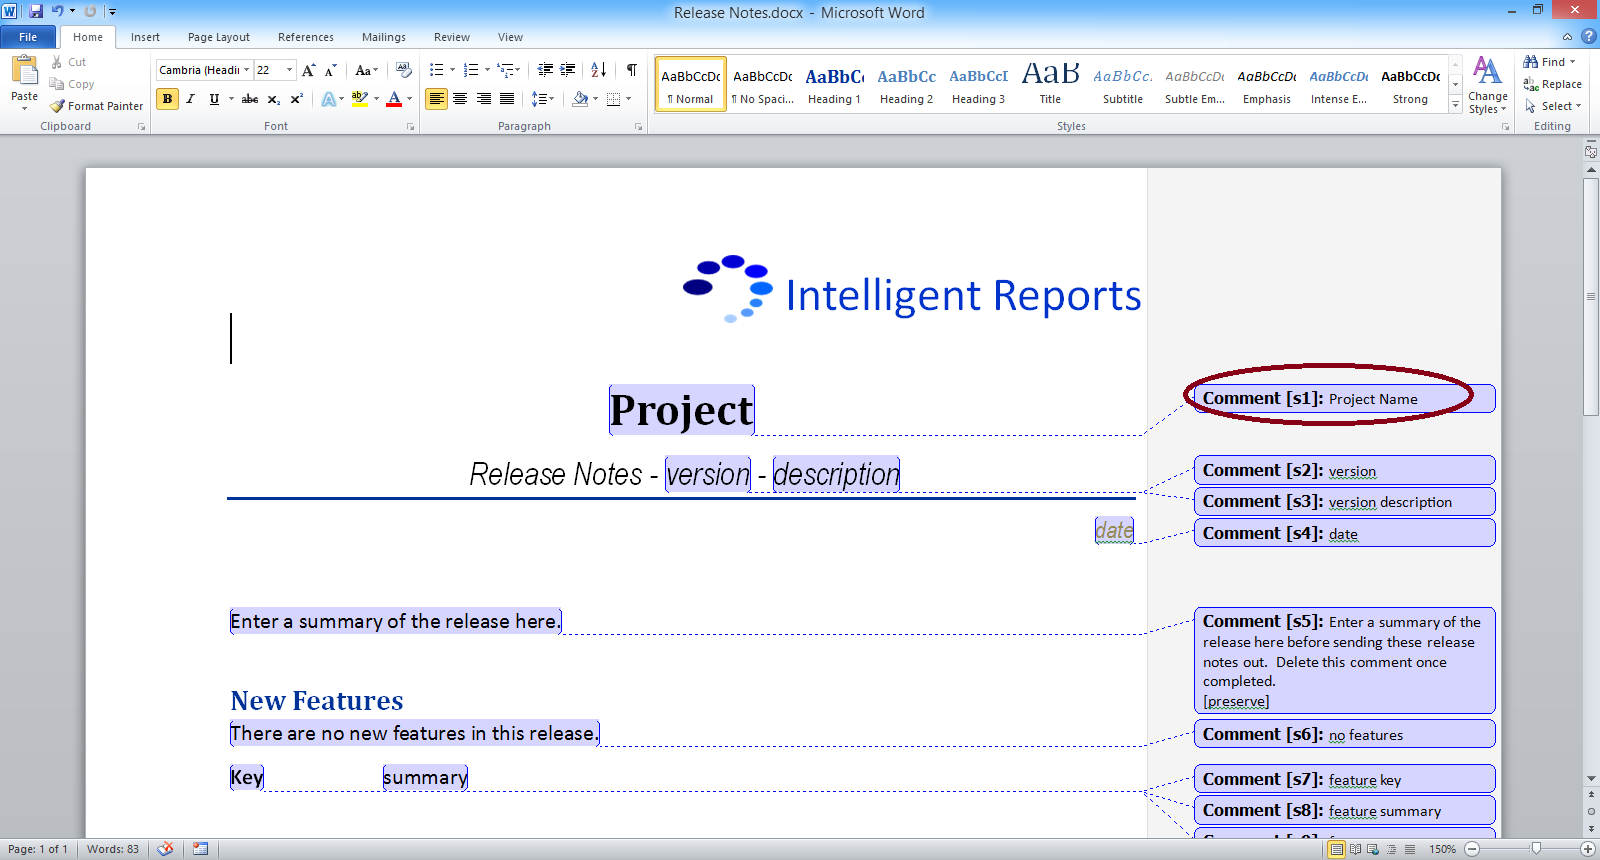Screen dimensions: 1600x860
Task: Click the text highlight color button
Action: tap(360, 99)
